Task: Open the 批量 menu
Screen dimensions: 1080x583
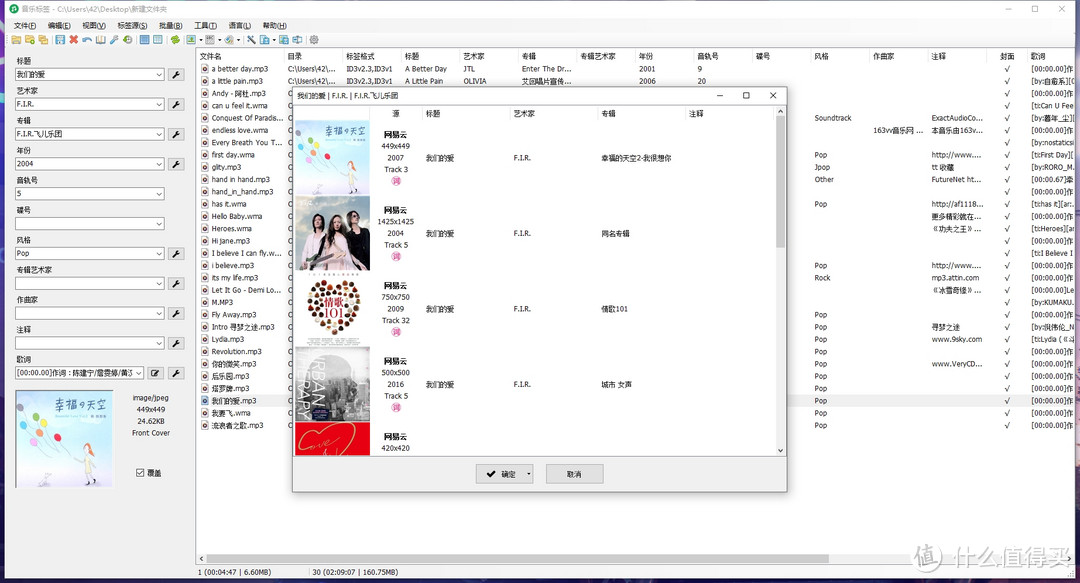Action: pyautogui.click(x=169, y=25)
